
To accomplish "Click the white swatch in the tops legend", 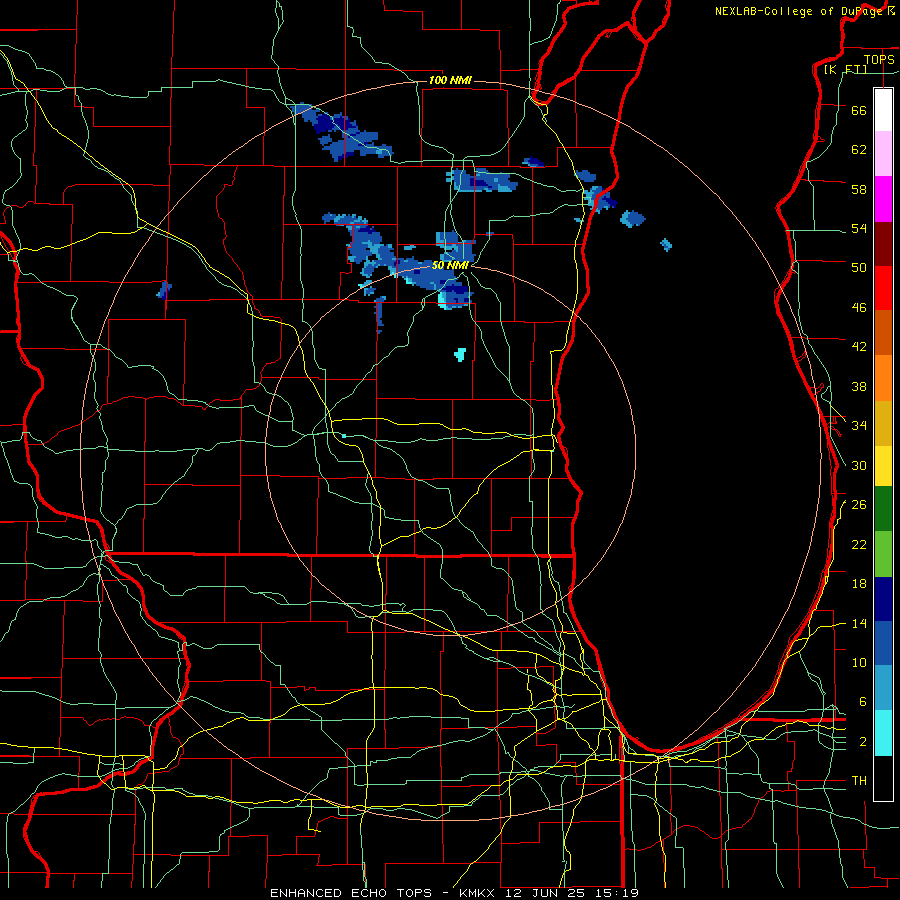I will click(x=883, y=110).
